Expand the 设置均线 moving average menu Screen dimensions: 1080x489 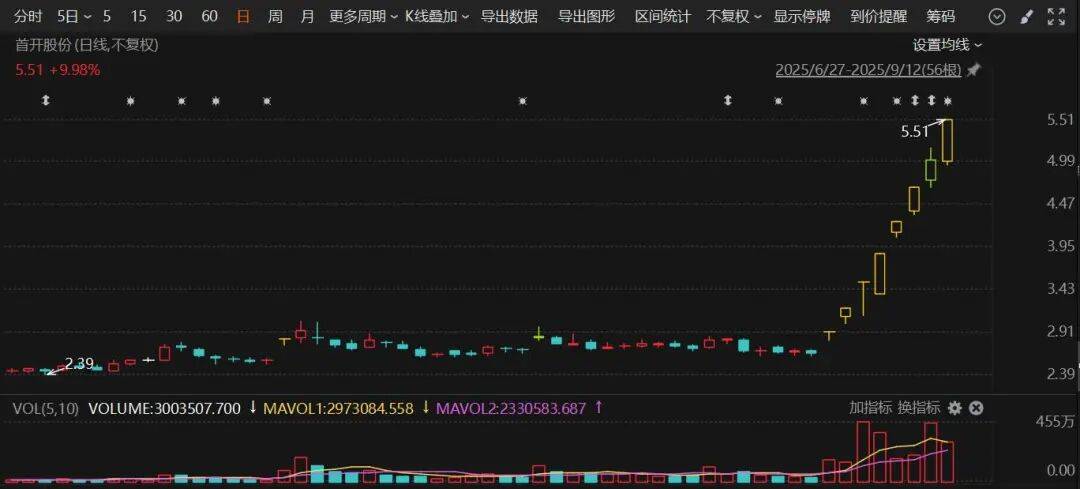[x=946, y=45]
